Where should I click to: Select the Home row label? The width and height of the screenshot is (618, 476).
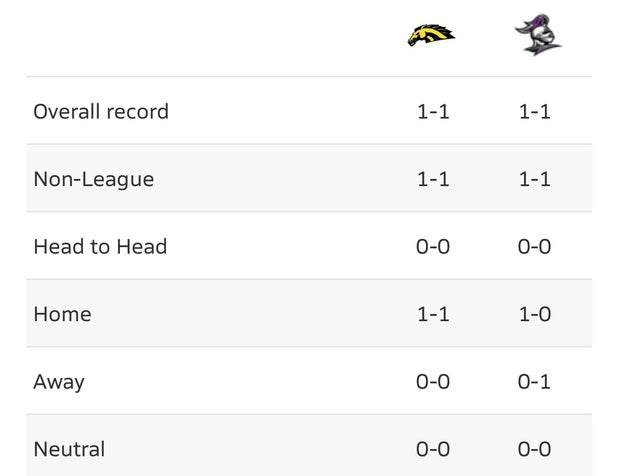62,314
